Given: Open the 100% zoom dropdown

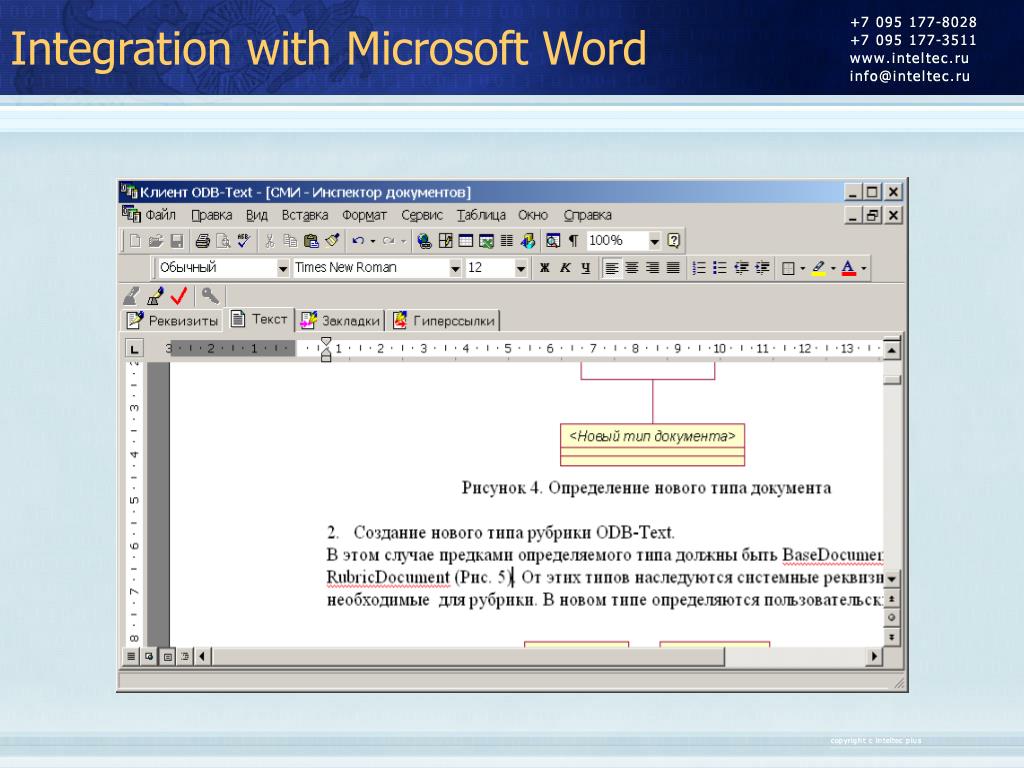Looking at the screenshot, I should 654,242.
